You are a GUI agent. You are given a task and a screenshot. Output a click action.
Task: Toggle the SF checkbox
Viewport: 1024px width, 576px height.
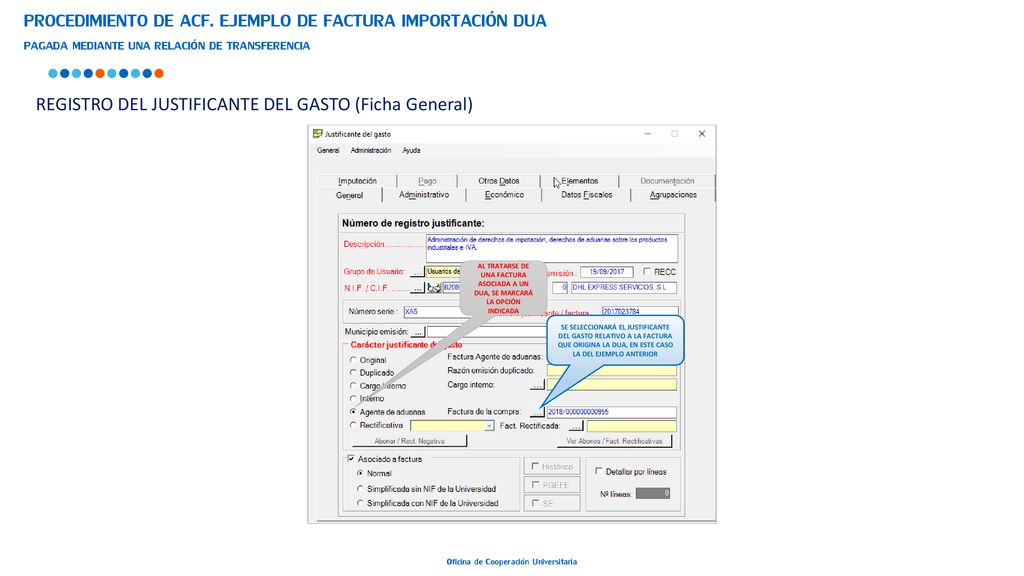click(x=535, y=503)
